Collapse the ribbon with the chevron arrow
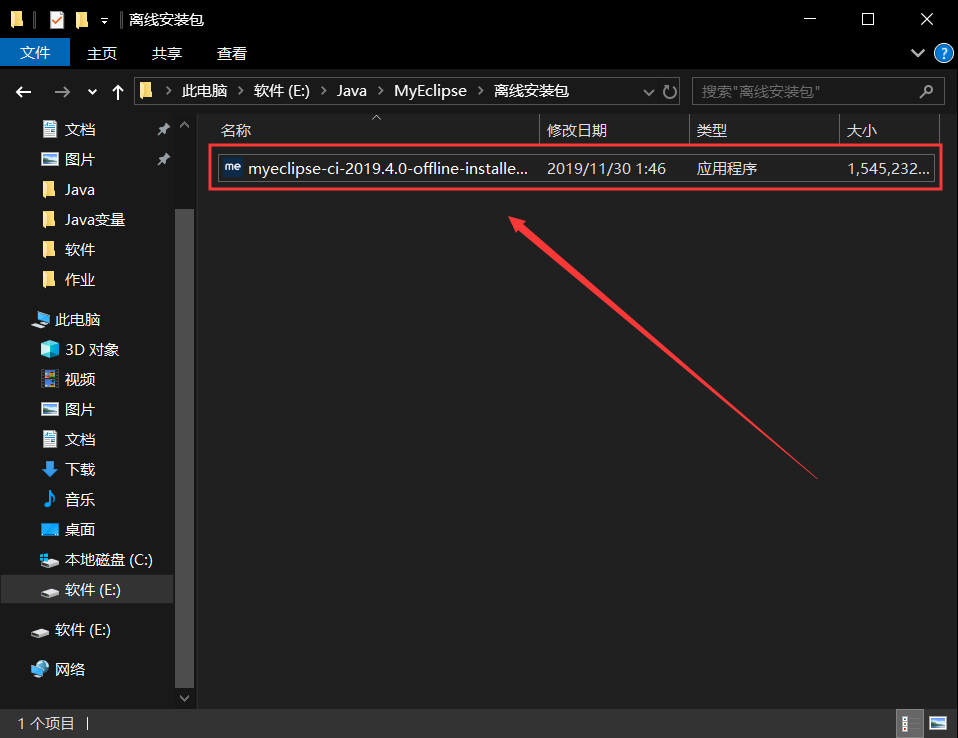 tap(917, 53)
